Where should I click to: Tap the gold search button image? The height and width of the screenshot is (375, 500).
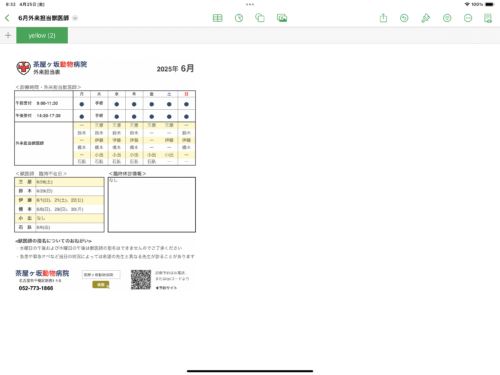pos(101,285)
